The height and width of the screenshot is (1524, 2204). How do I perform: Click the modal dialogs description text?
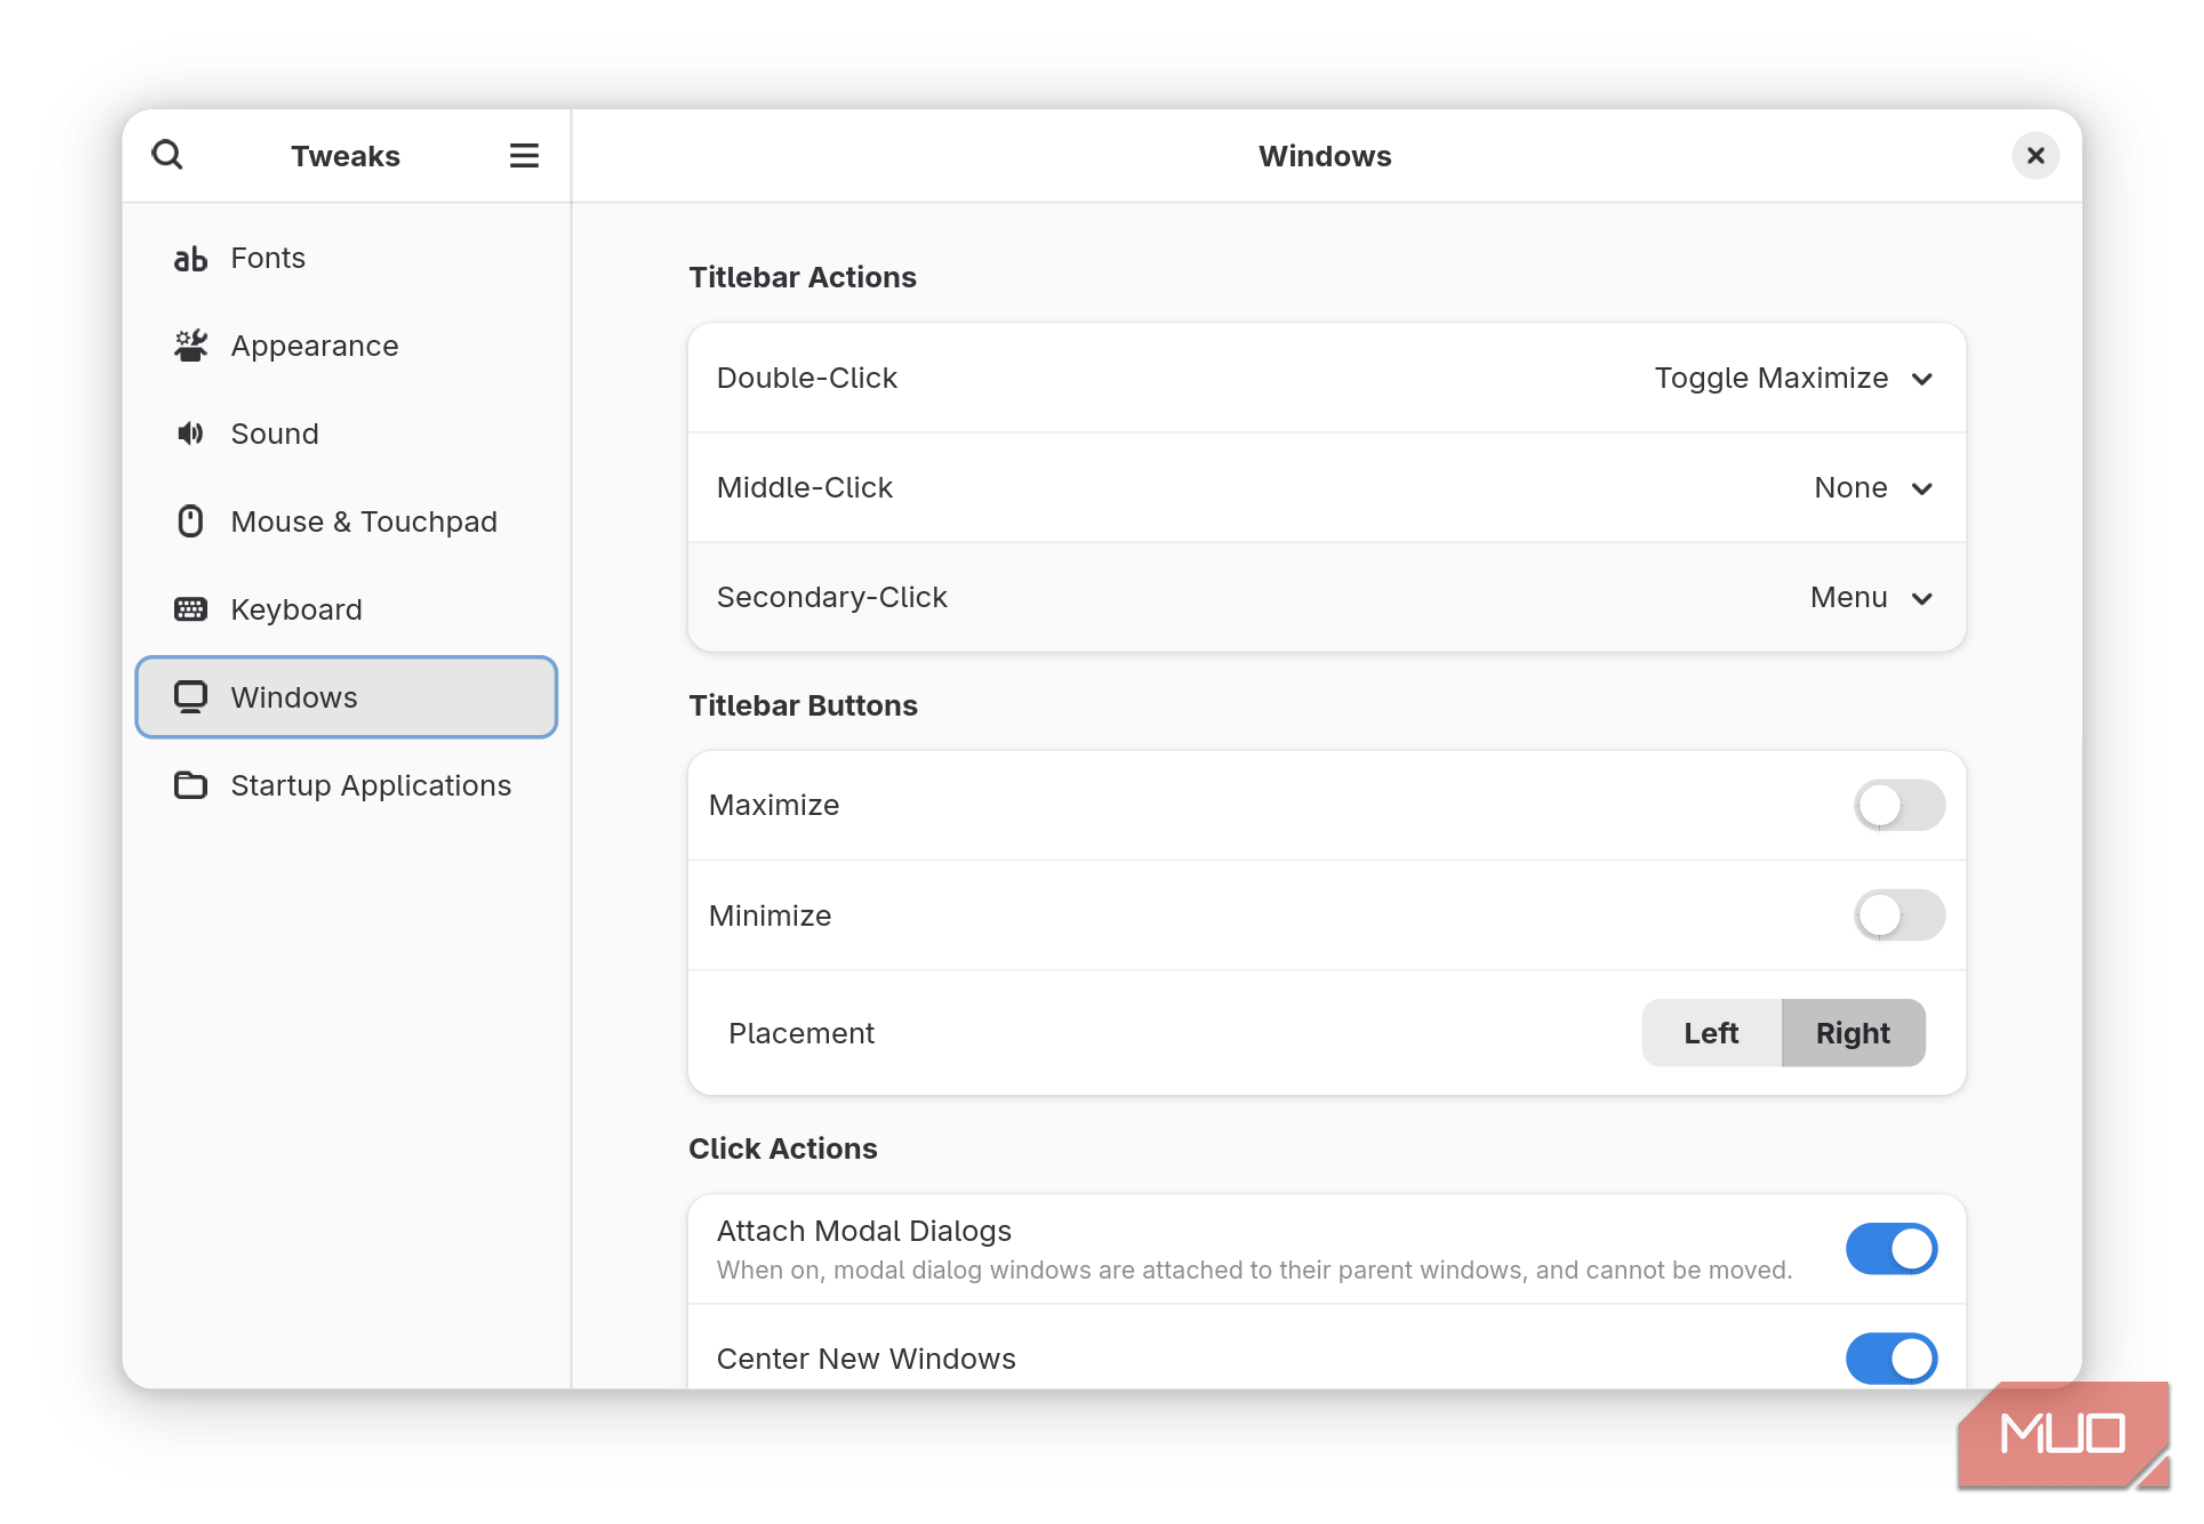1254,1270
